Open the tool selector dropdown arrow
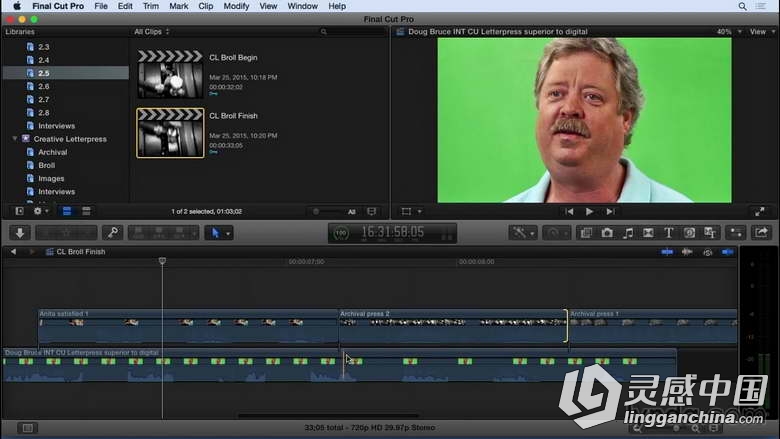This screenshot has height=439, width=780. [x=228, y=233]
